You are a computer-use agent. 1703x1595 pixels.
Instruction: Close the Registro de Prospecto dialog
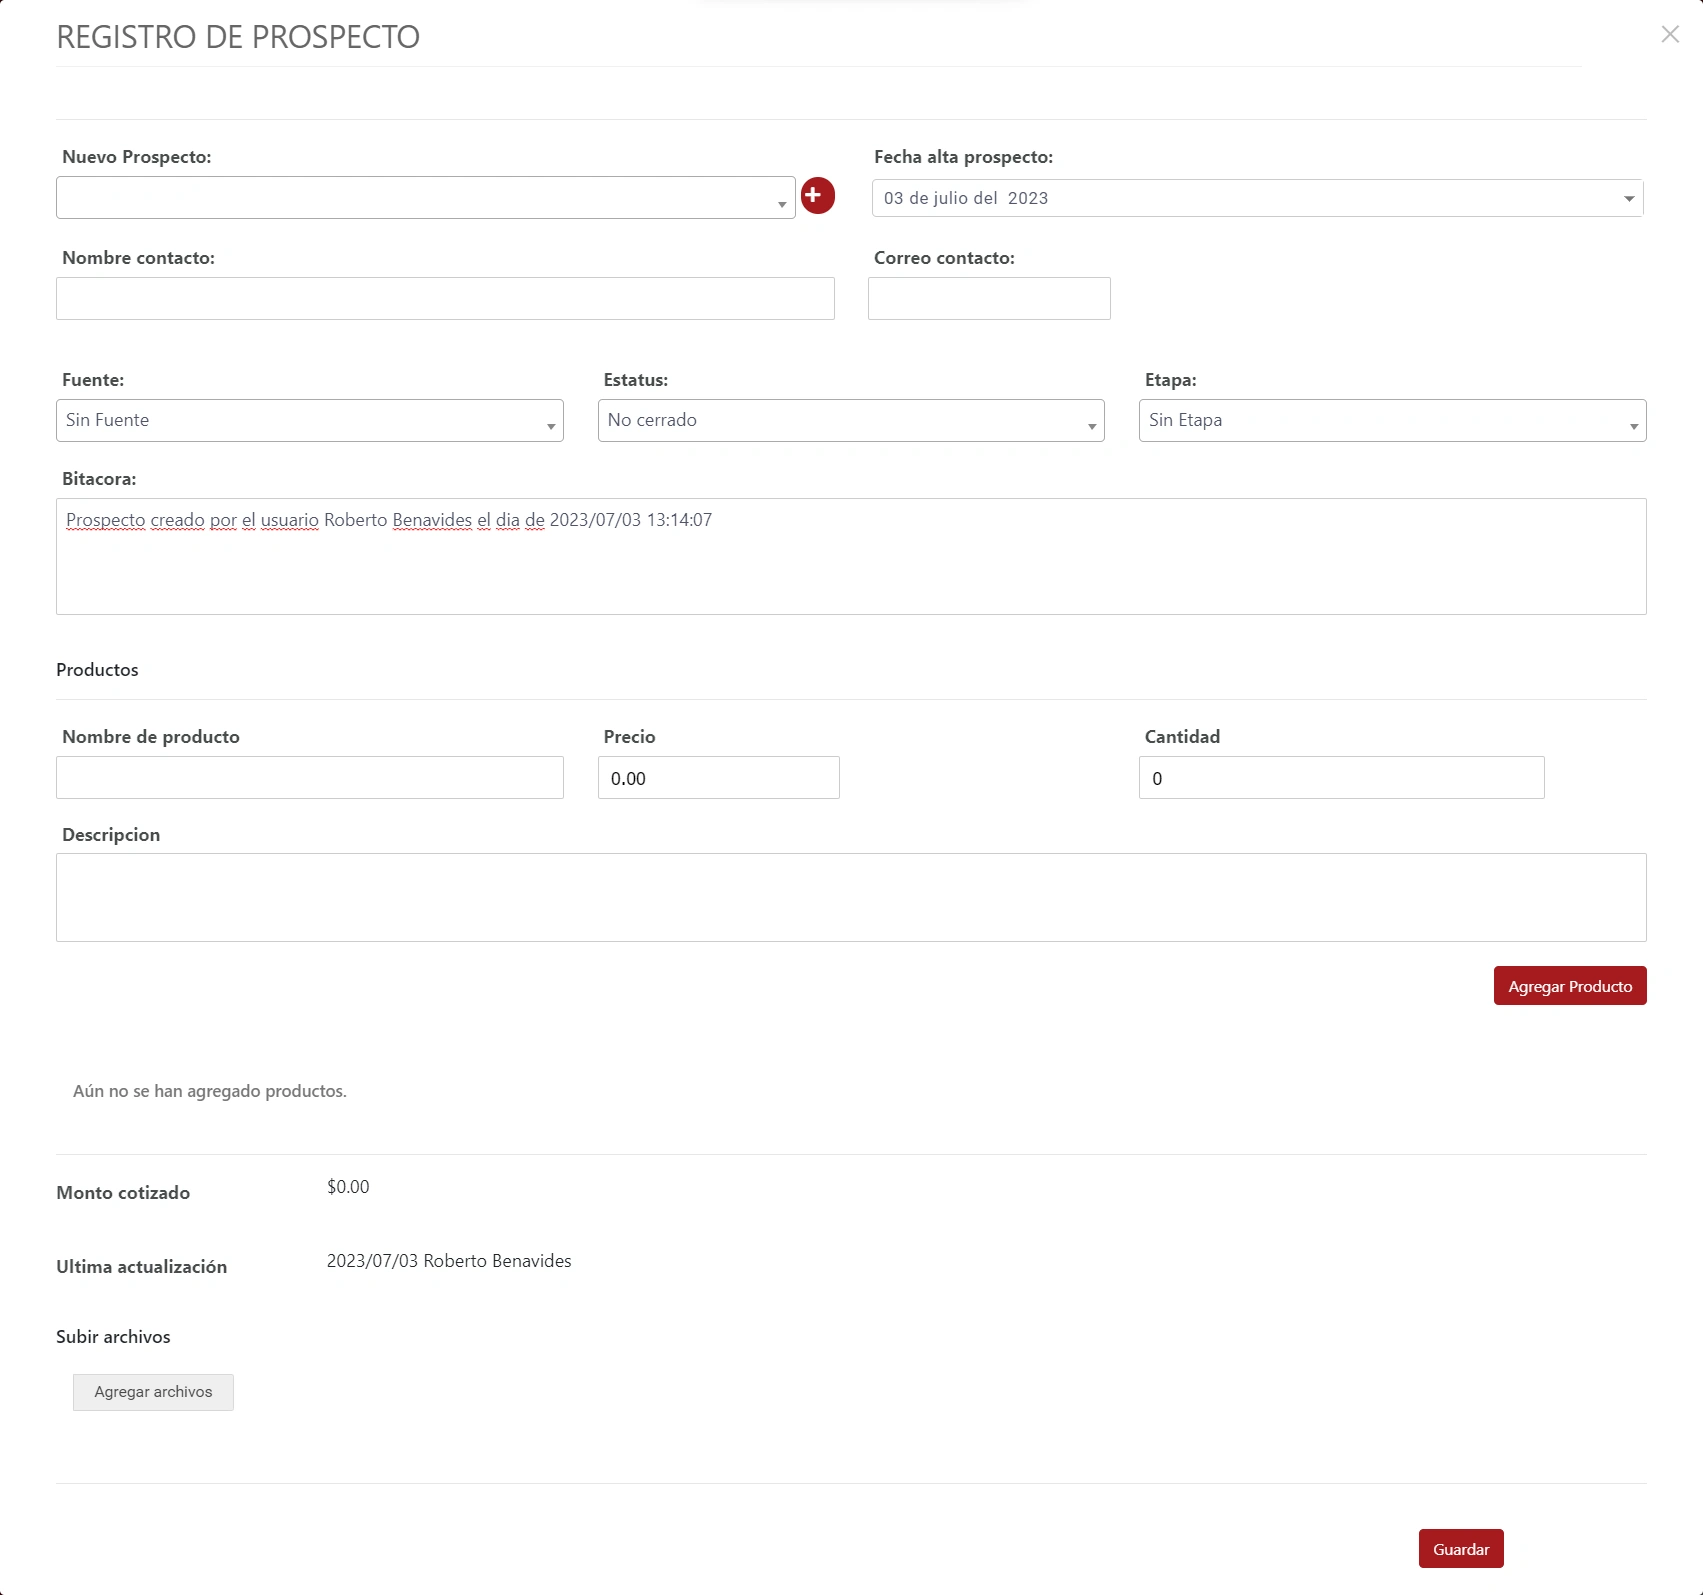point(1669,34)
